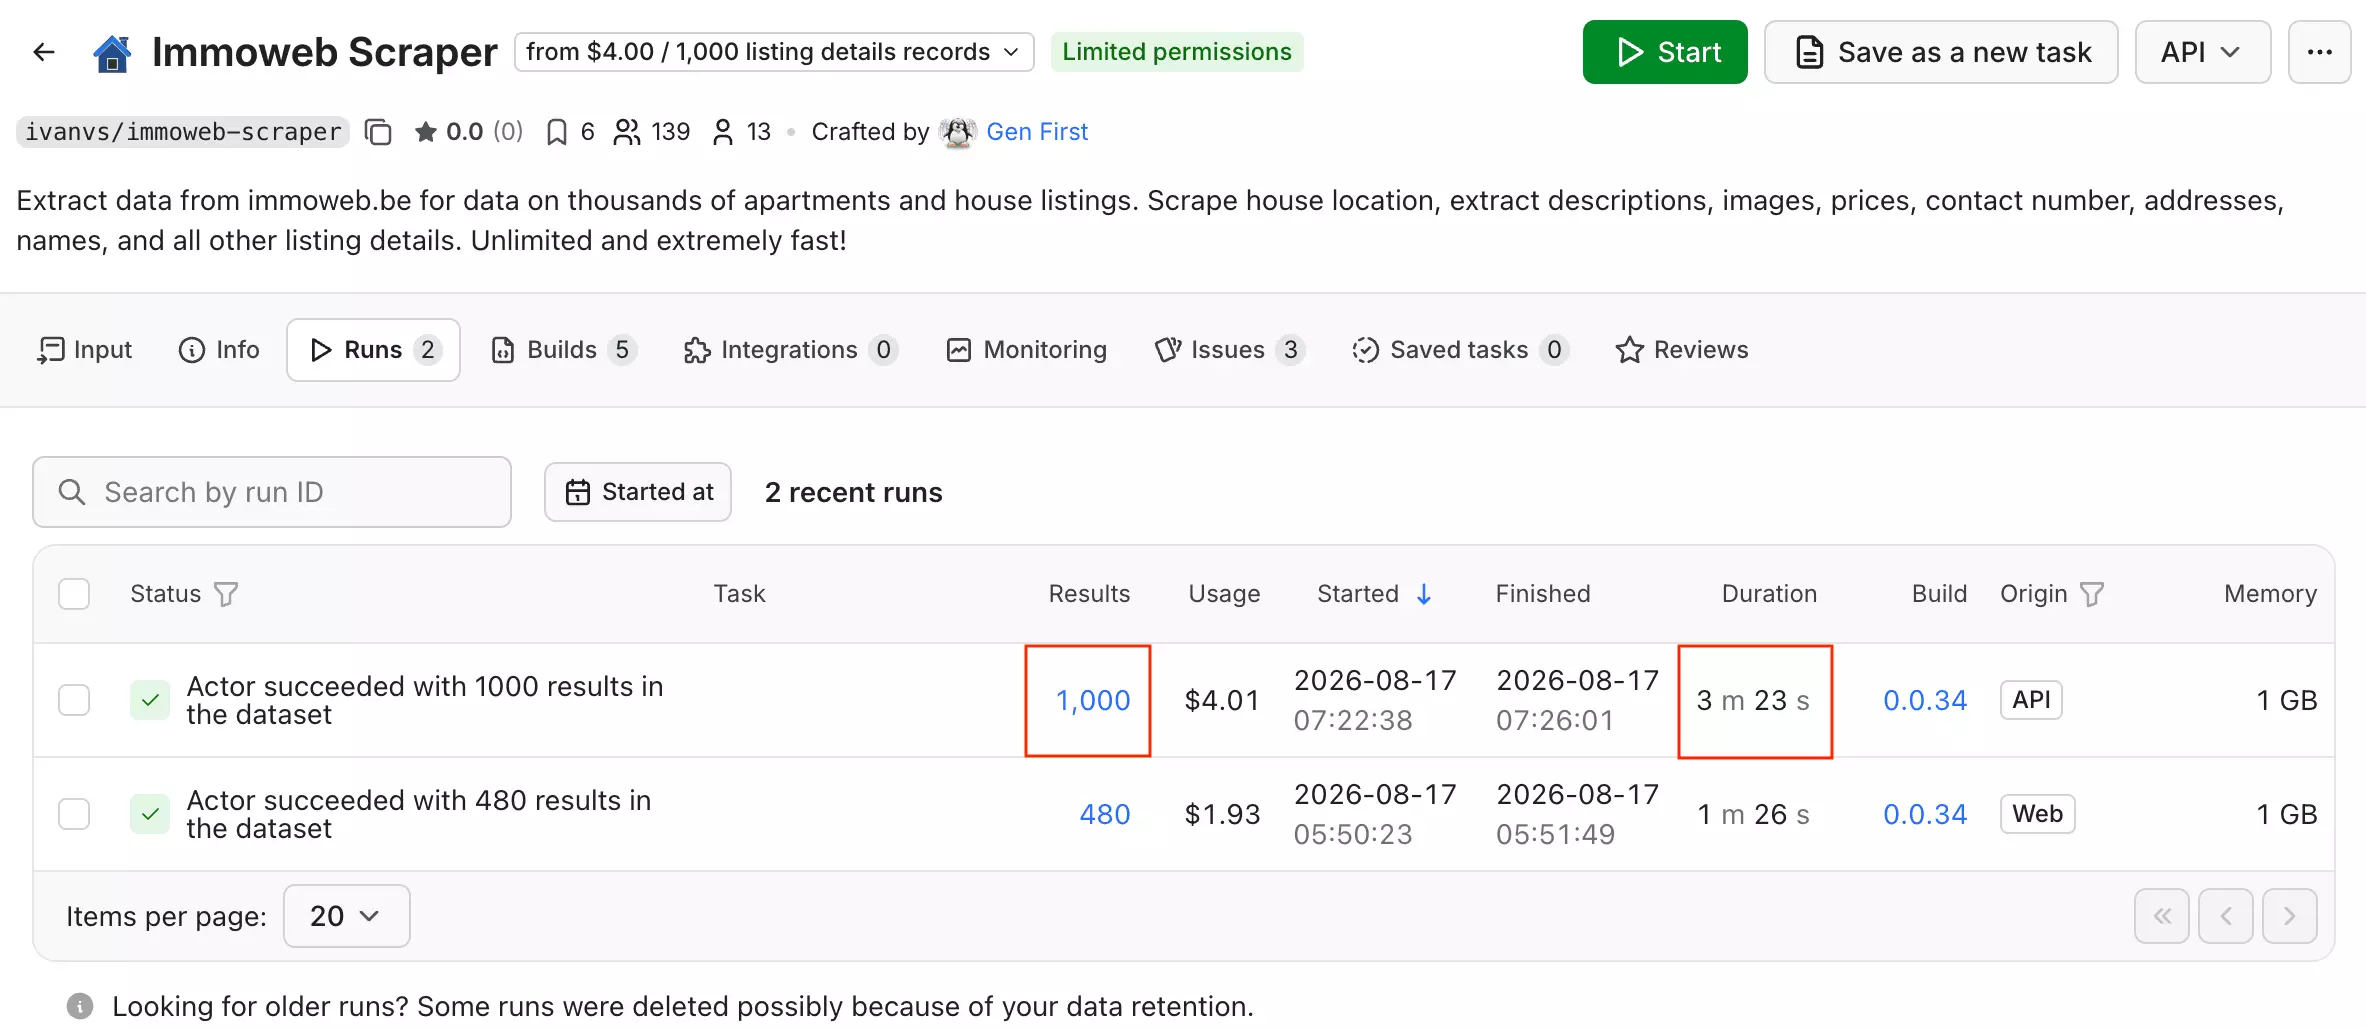Open the Reviews tab
This screenshot has height=1028, width=2366.
(x=1682, y=350)
